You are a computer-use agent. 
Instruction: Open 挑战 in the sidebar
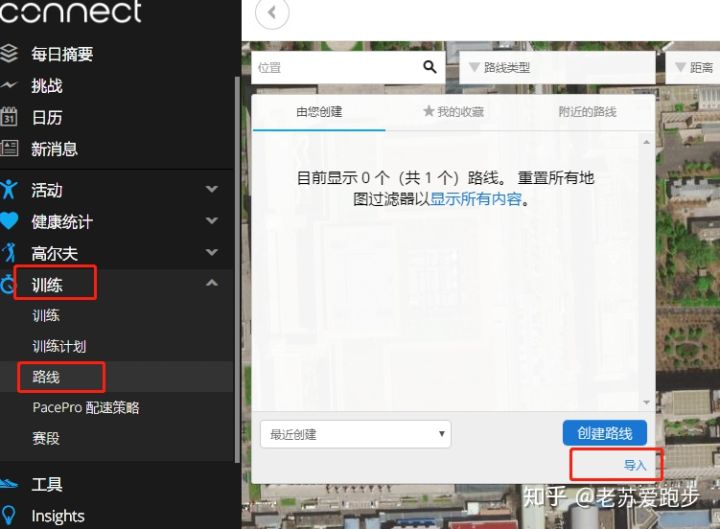pyautogui.click(x=47, y=86)
